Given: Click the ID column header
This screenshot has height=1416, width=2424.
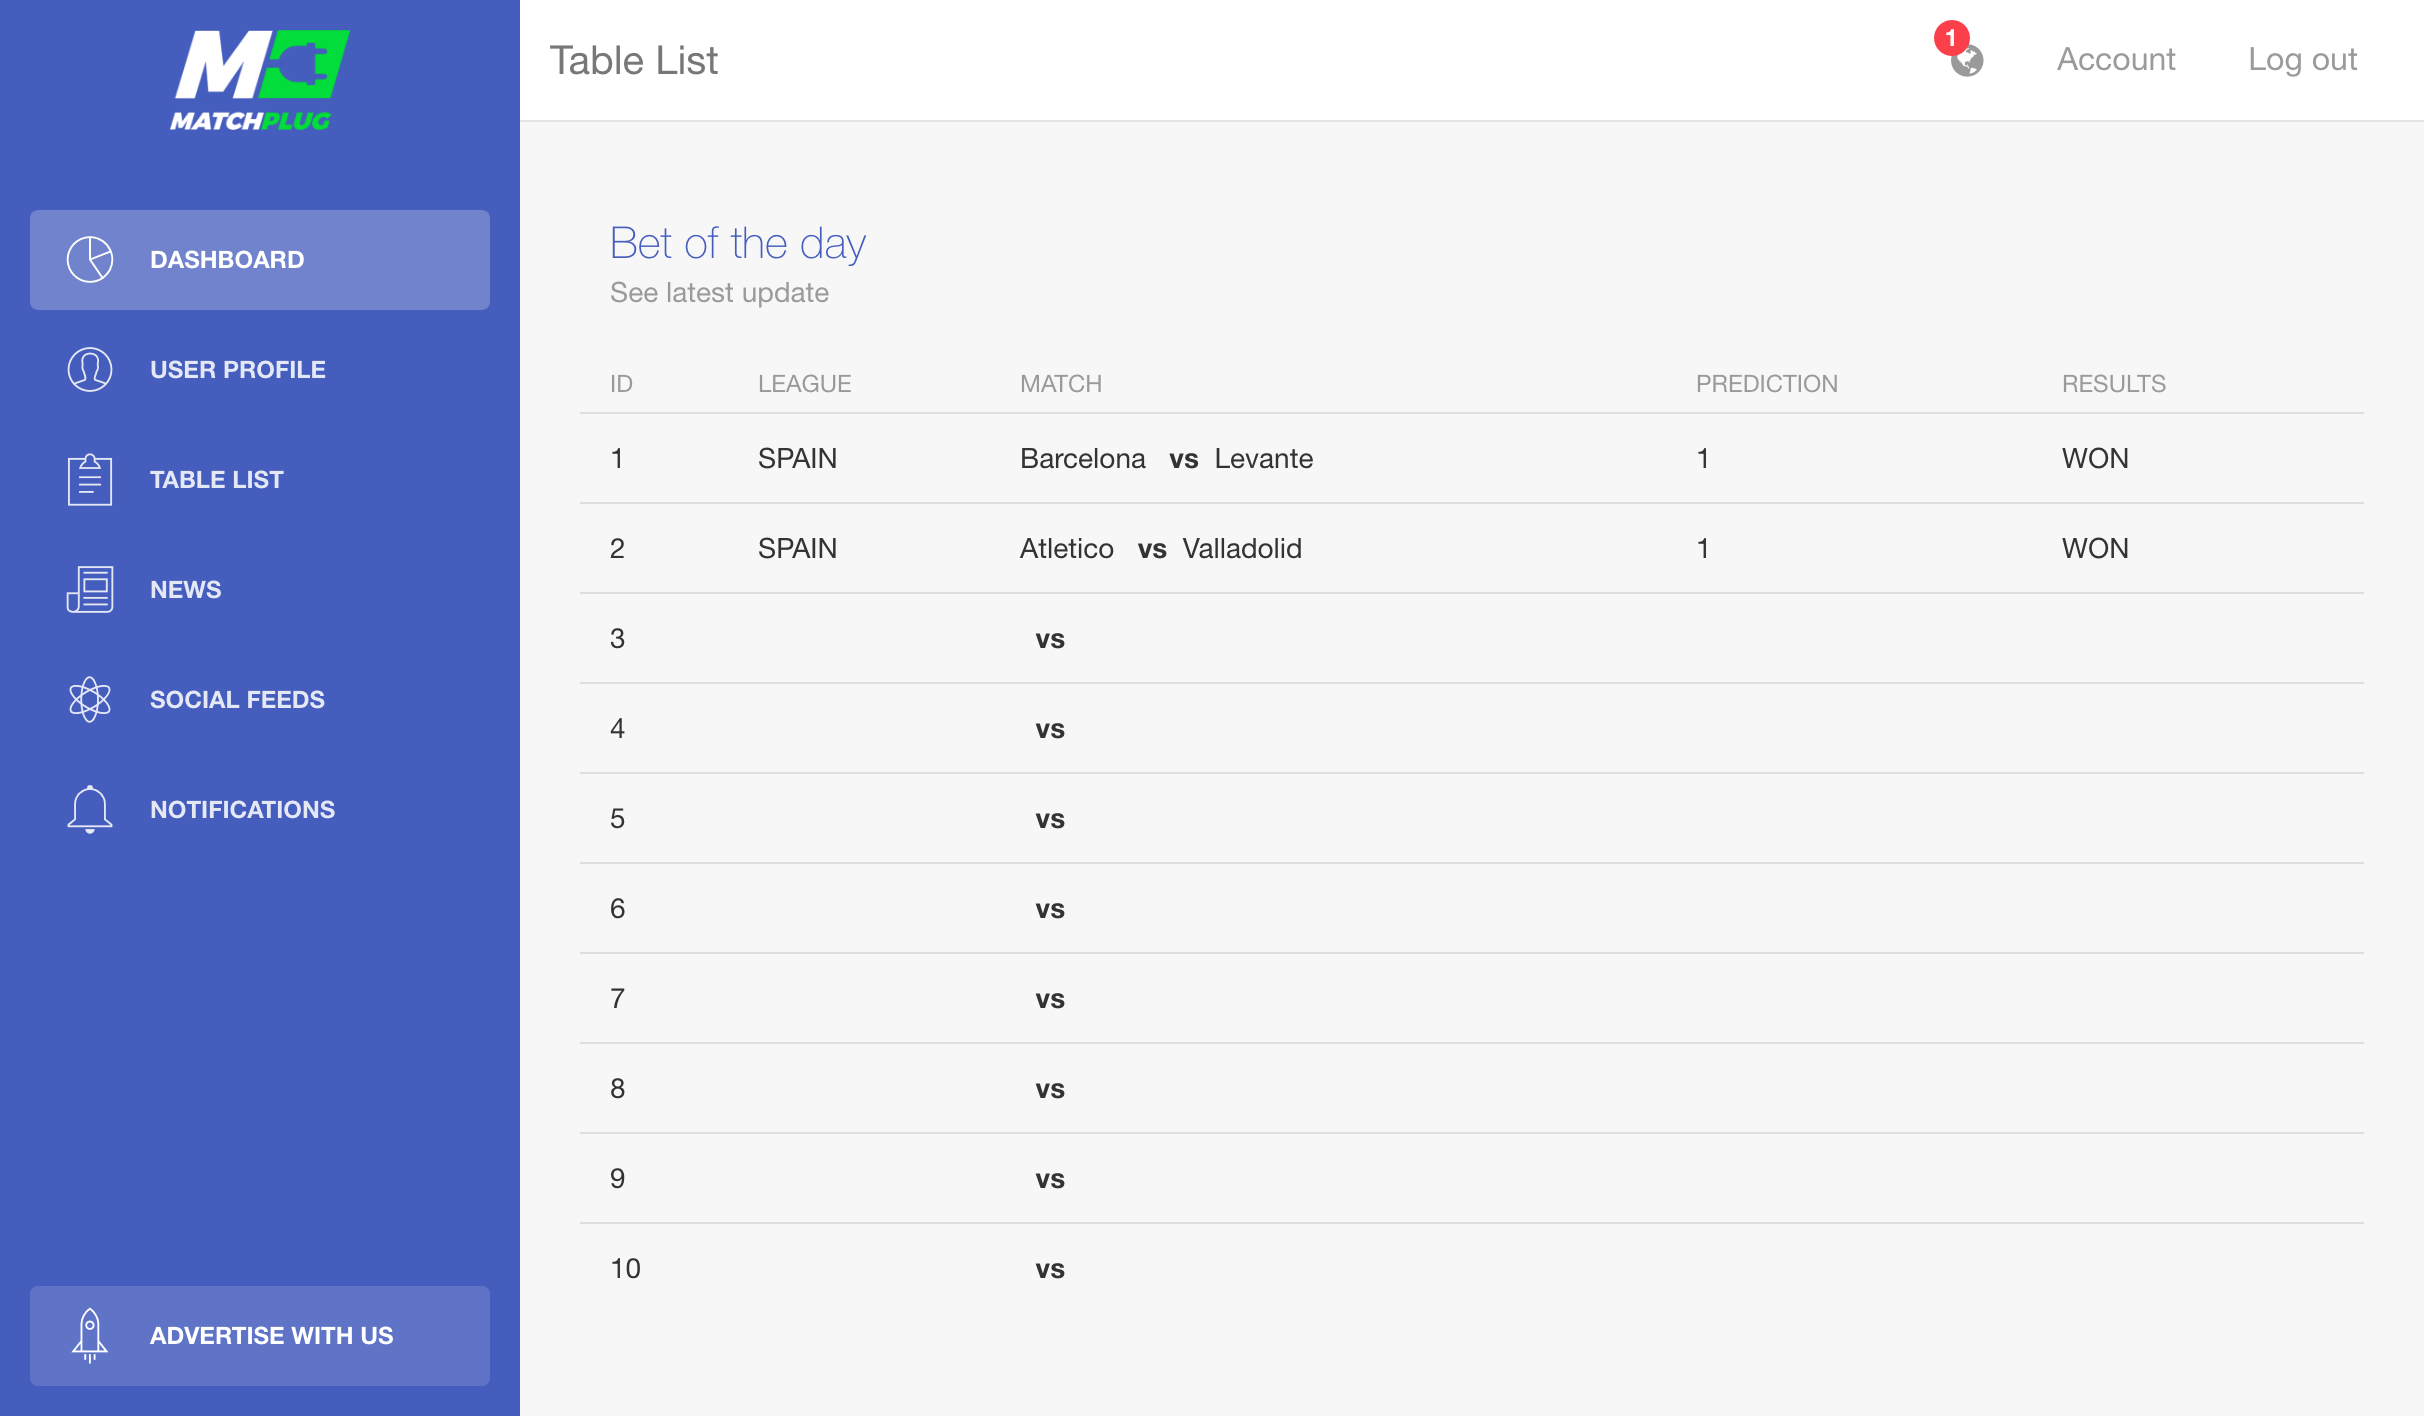Looking at the screenshot, I should [x=621, y=384].
